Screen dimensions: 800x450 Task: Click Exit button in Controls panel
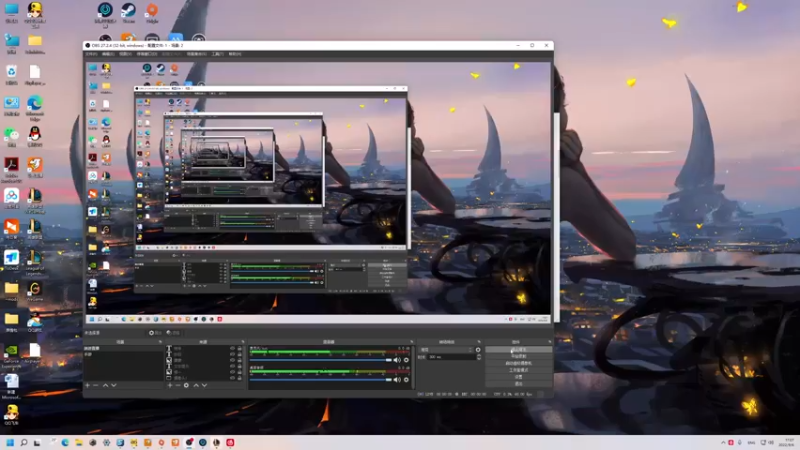coord(518,384)
